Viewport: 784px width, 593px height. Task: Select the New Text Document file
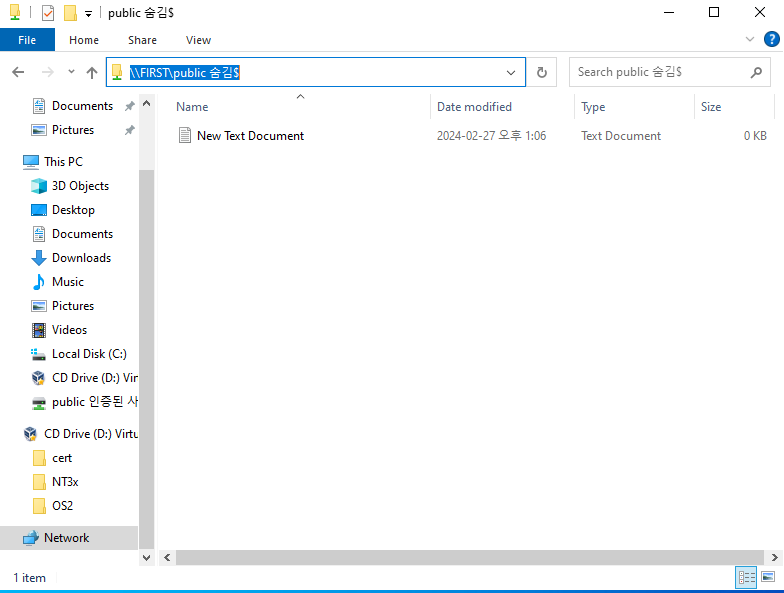click(x=250, y=136)
